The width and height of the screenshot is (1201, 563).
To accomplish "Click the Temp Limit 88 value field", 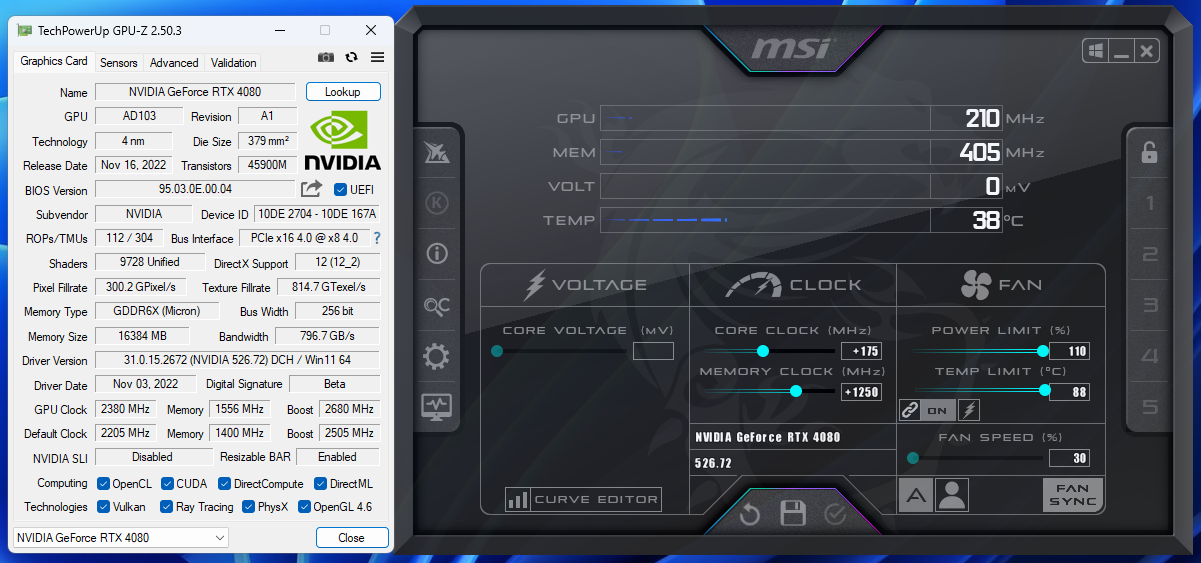I will [1069, 391].
